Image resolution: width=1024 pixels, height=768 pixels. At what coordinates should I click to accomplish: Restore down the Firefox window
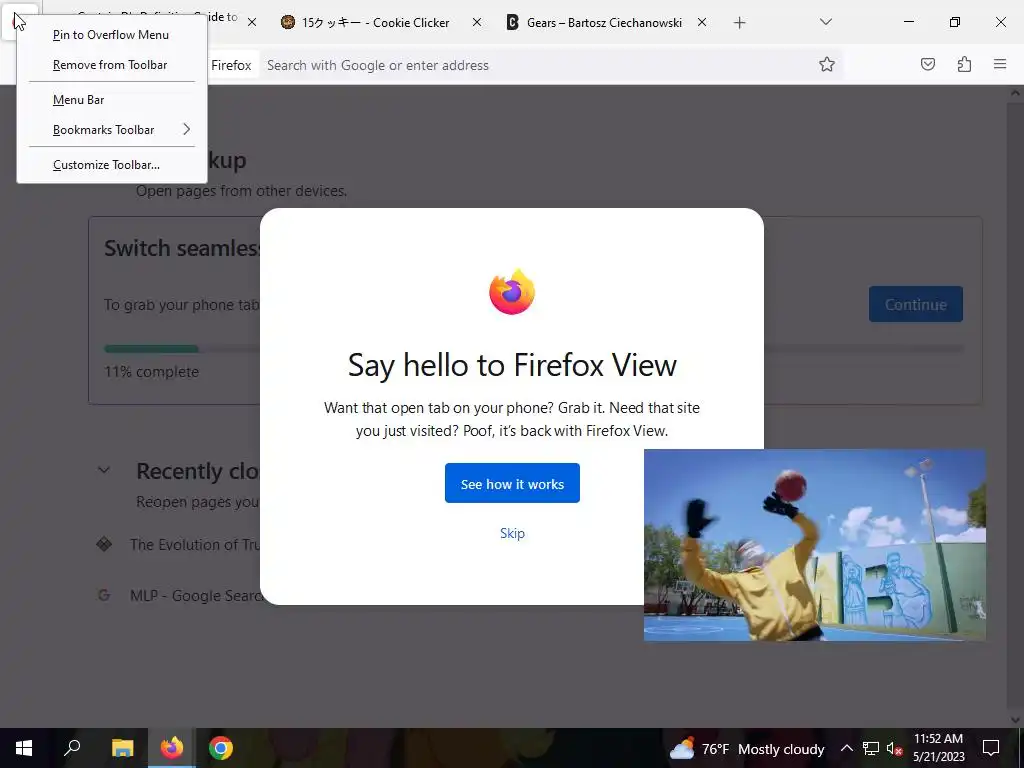955,22
